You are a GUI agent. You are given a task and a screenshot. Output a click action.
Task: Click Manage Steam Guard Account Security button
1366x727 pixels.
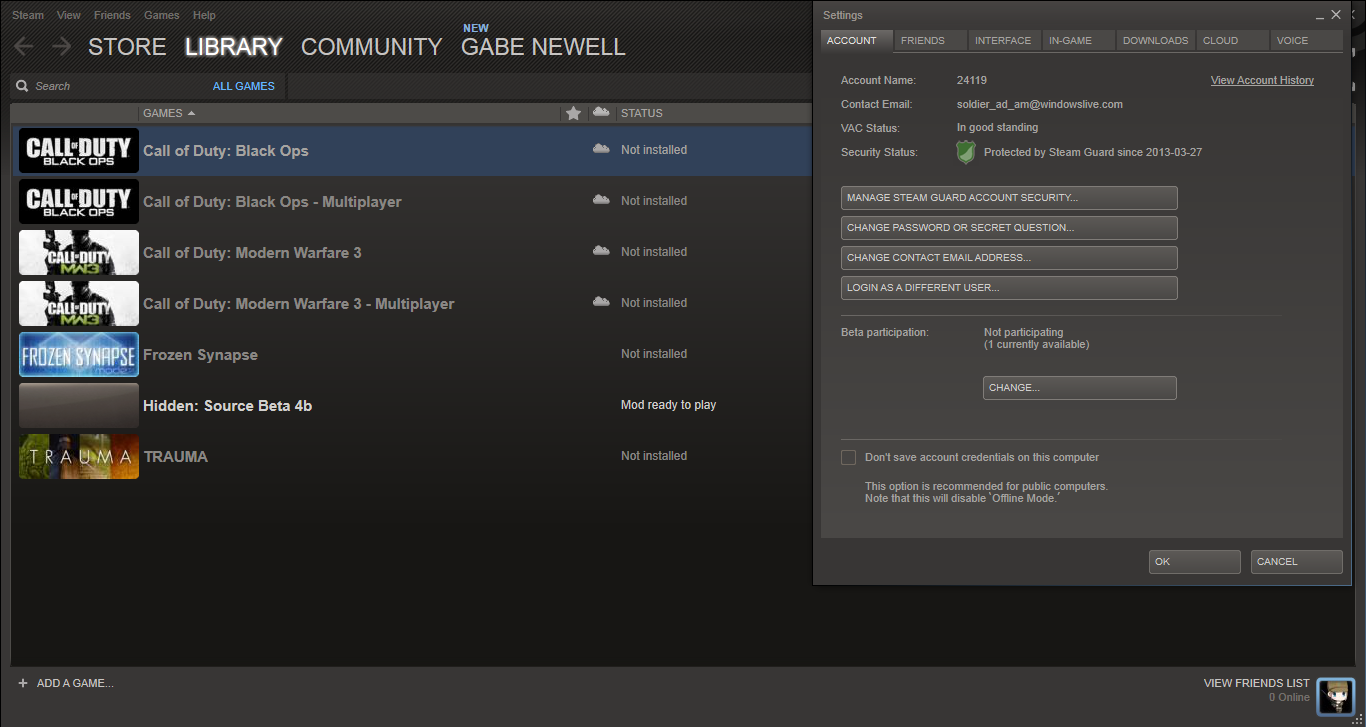[x=1009, y=198]
